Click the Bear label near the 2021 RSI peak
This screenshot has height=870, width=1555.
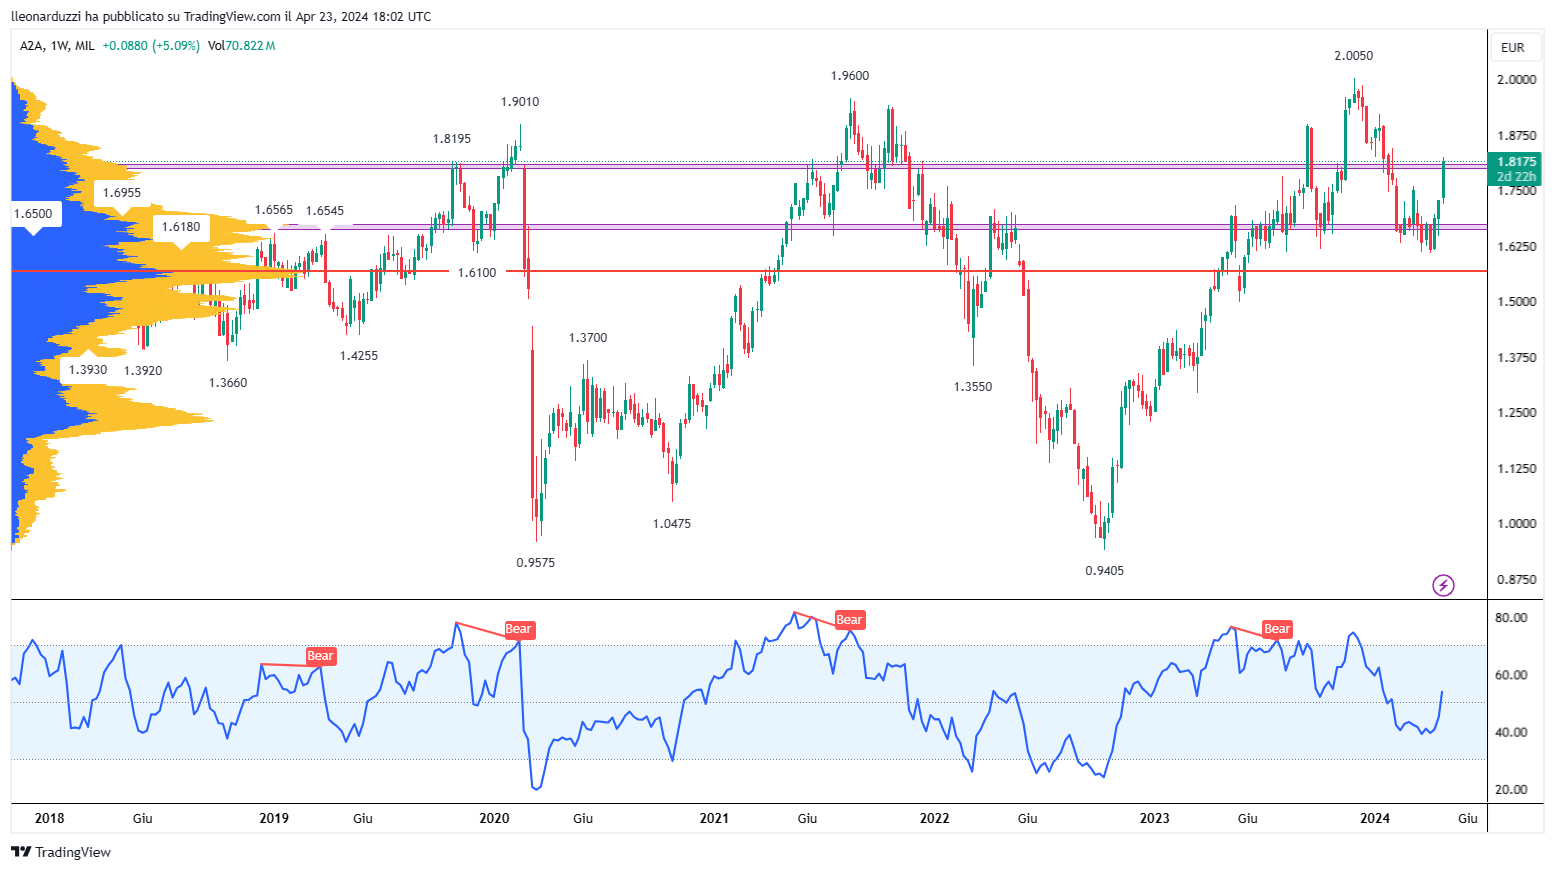(x=849, y=620)
